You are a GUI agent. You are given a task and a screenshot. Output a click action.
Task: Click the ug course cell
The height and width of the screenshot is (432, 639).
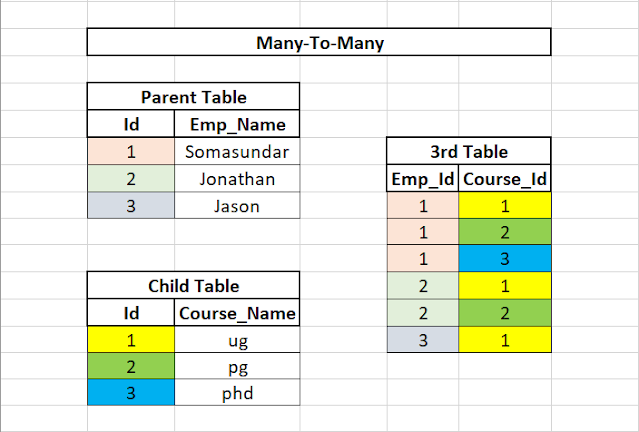pos(237,339)
